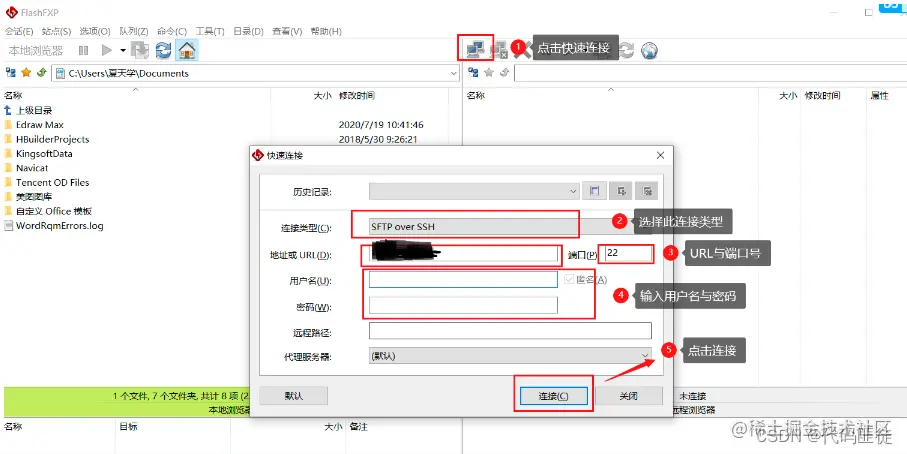The image size is (907, 454).
Task: Close the 快速连接 dialog with X
Action: point(661,155)
